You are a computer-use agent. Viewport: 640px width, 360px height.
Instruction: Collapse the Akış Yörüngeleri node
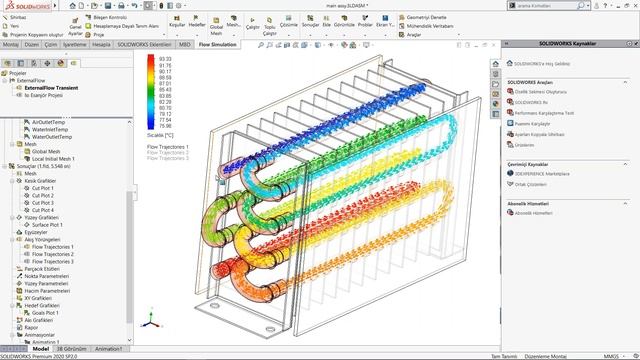(12, 240)
